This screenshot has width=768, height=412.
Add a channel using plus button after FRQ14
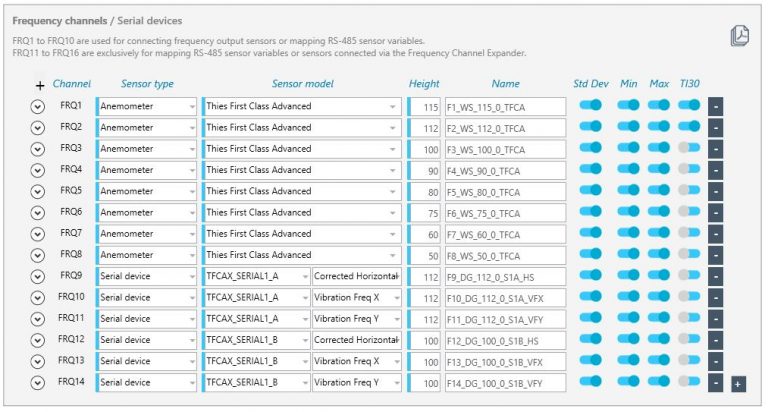pyautogui.click(x=738, y=383)
